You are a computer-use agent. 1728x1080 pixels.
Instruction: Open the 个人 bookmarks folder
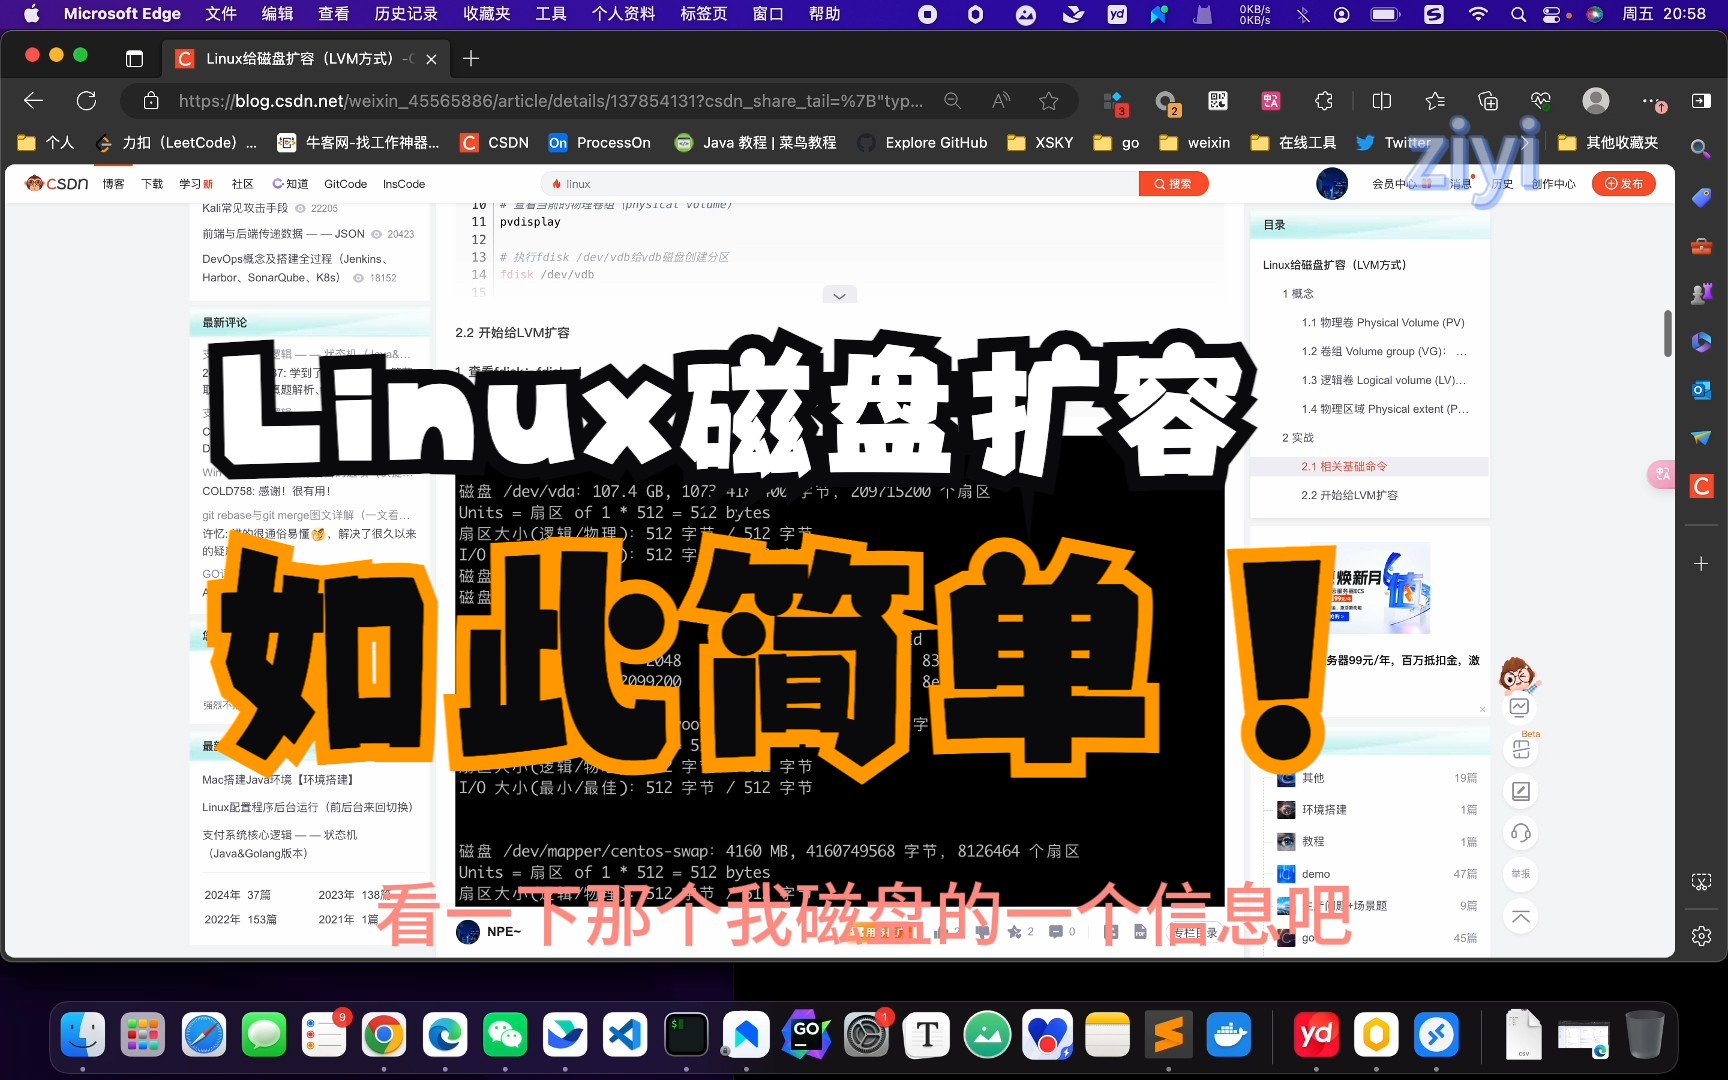(x=47, y=143)
